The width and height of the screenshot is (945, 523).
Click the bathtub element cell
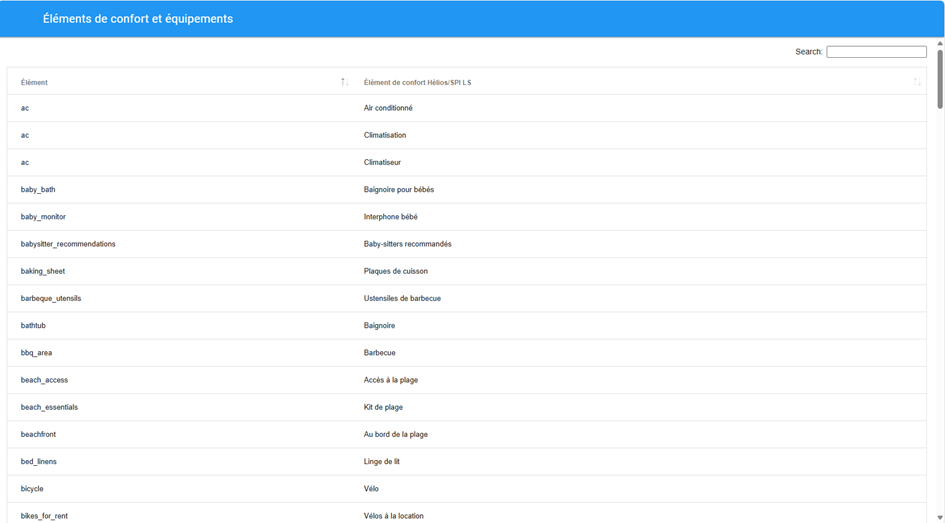point(33,326)
